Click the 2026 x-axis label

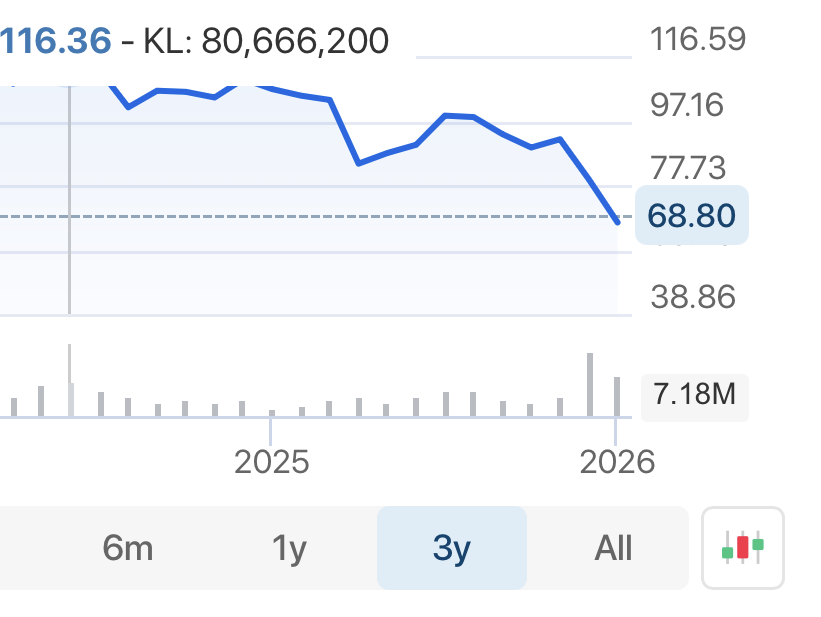(618, 462)
